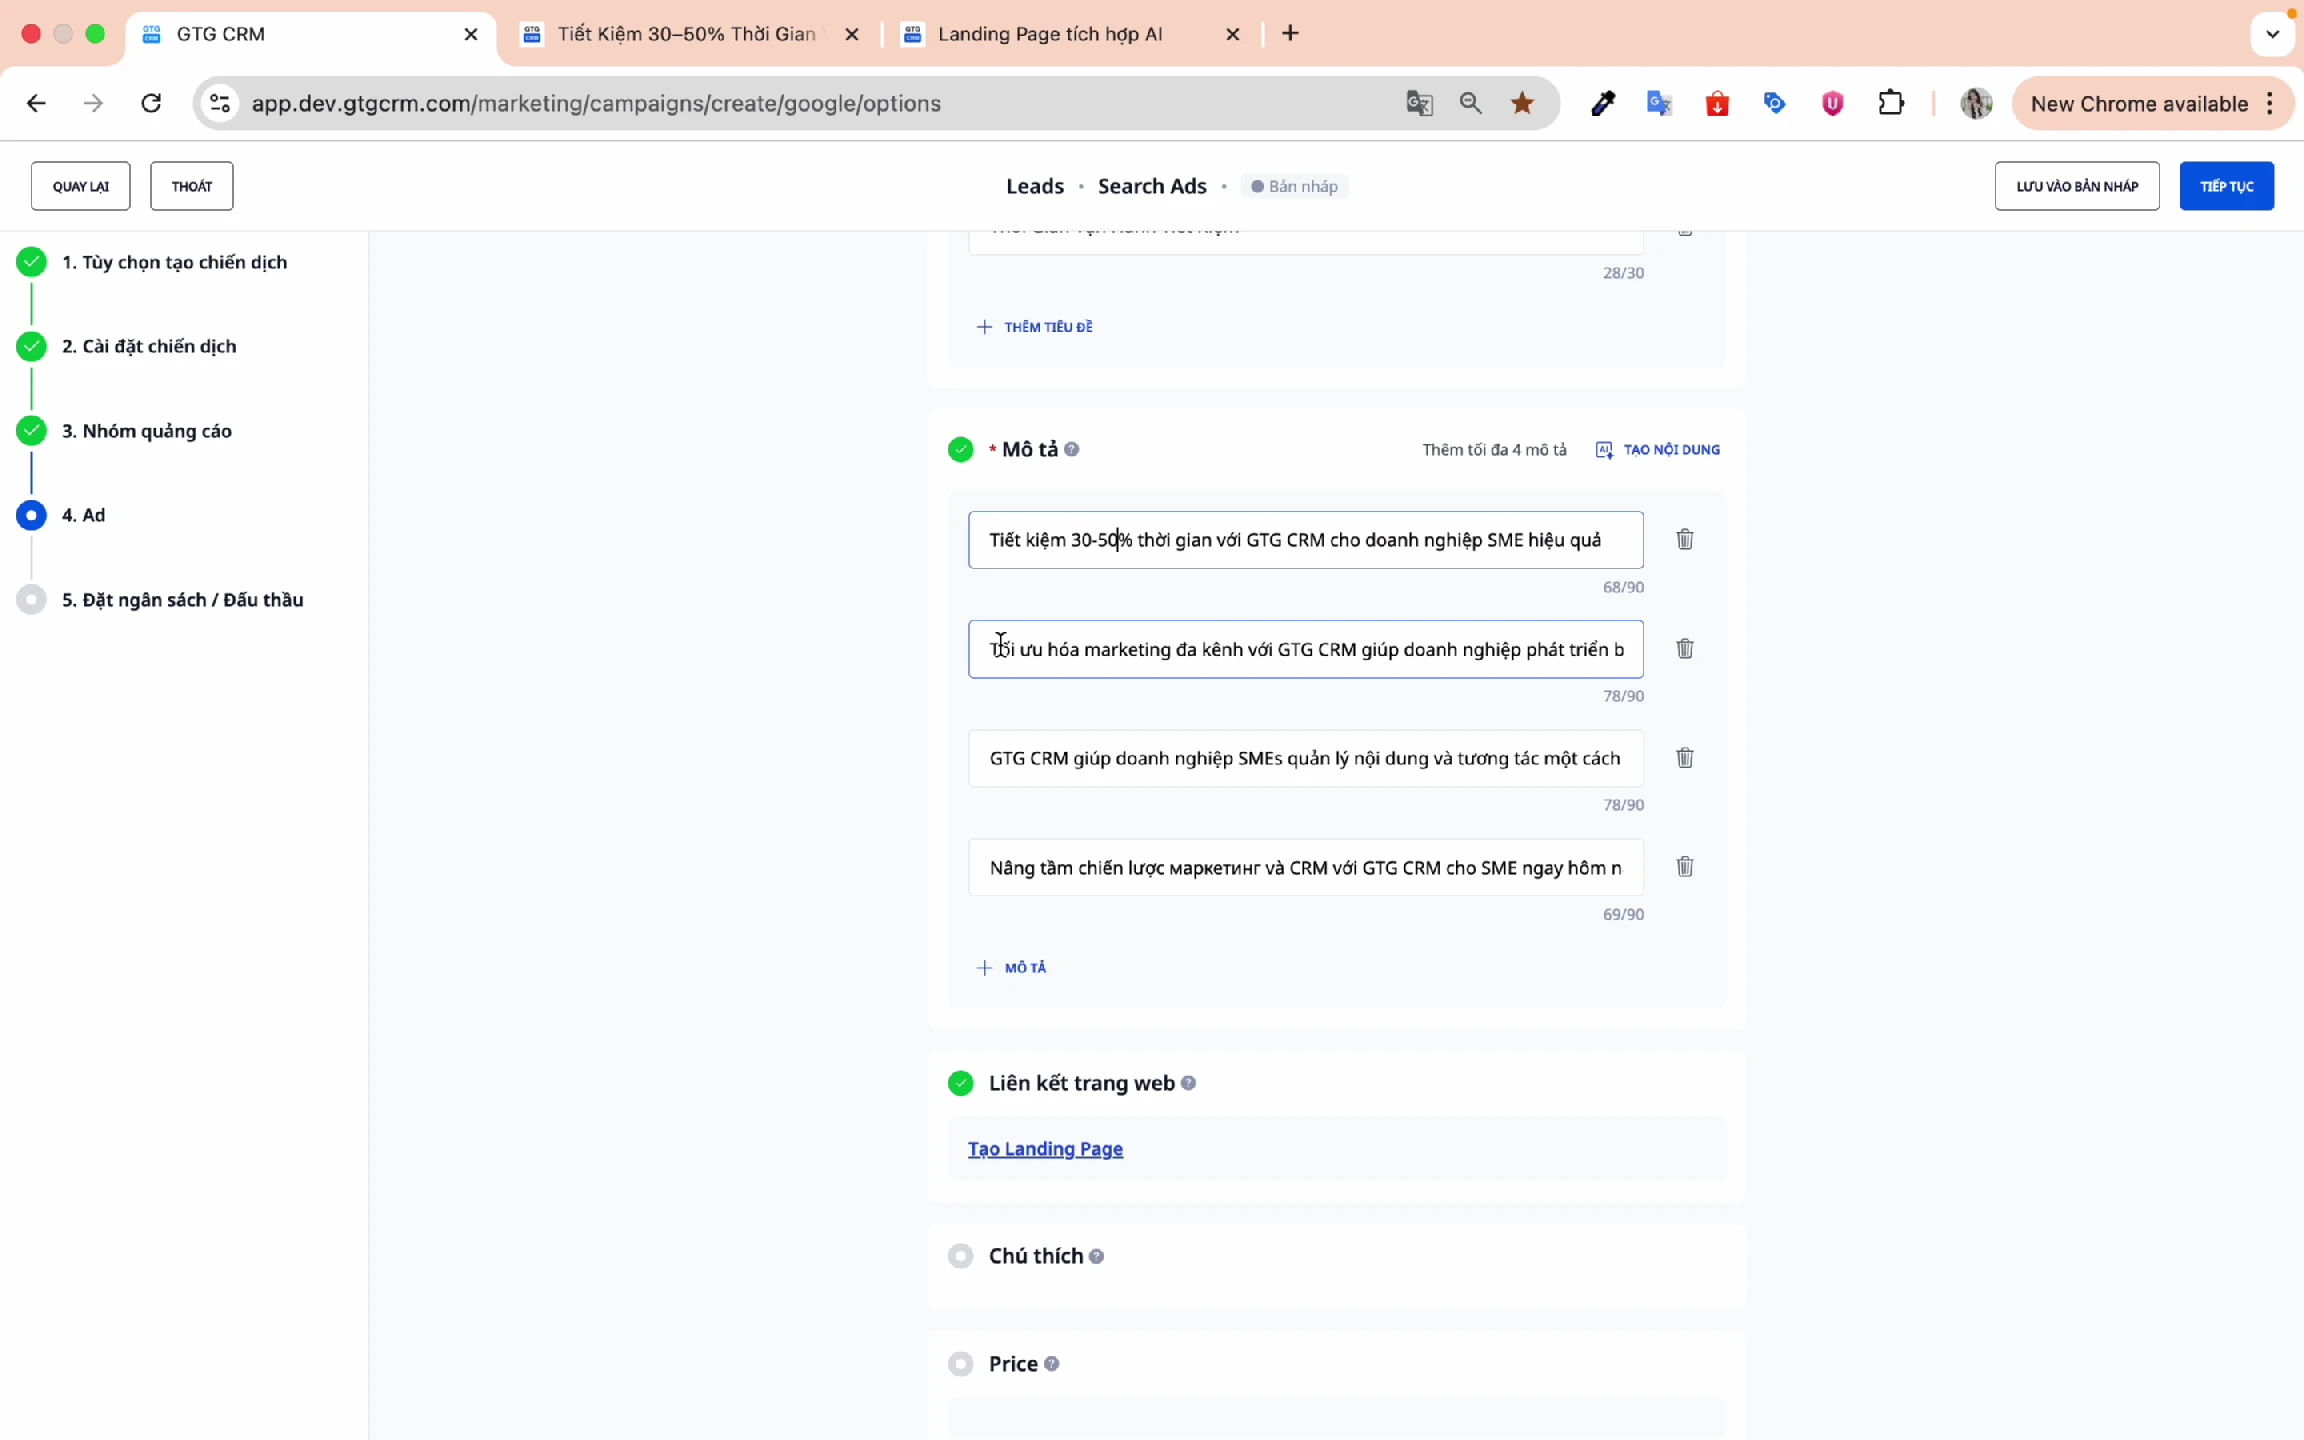Click the green checkmark beside Mô tả
2304x1440 pixels.
[961, 449]
